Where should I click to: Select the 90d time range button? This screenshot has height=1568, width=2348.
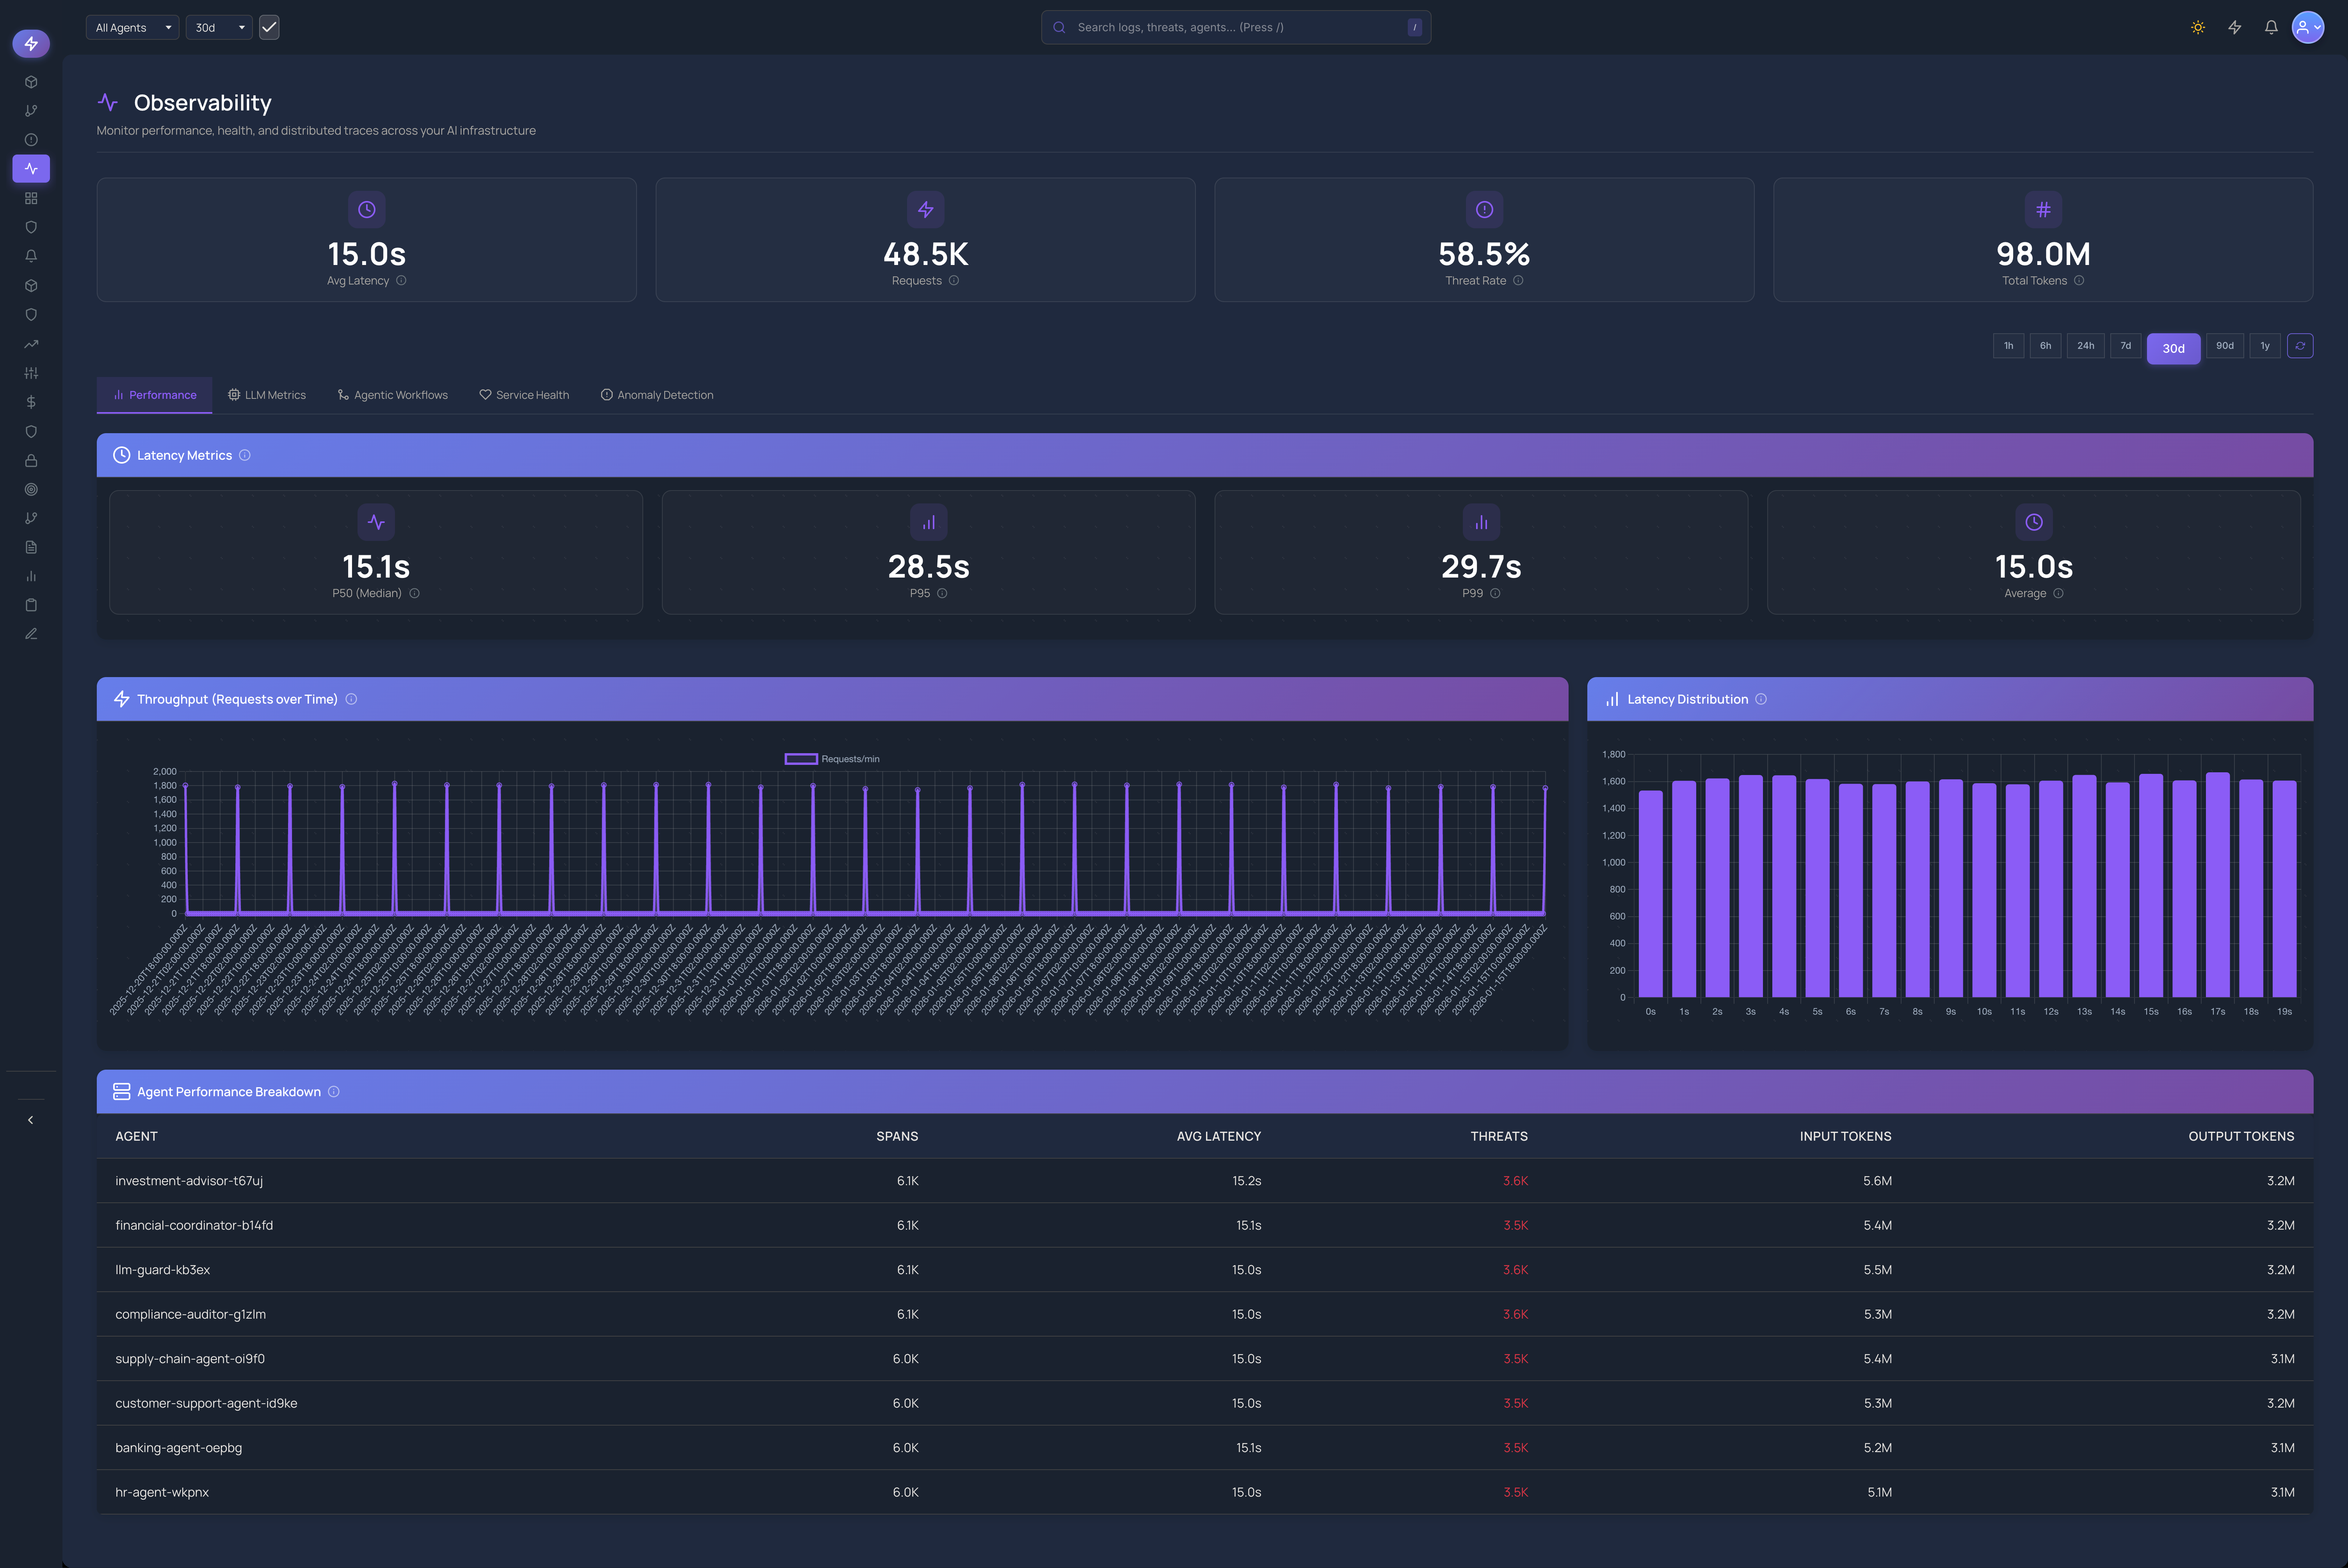pos(2224,346)
